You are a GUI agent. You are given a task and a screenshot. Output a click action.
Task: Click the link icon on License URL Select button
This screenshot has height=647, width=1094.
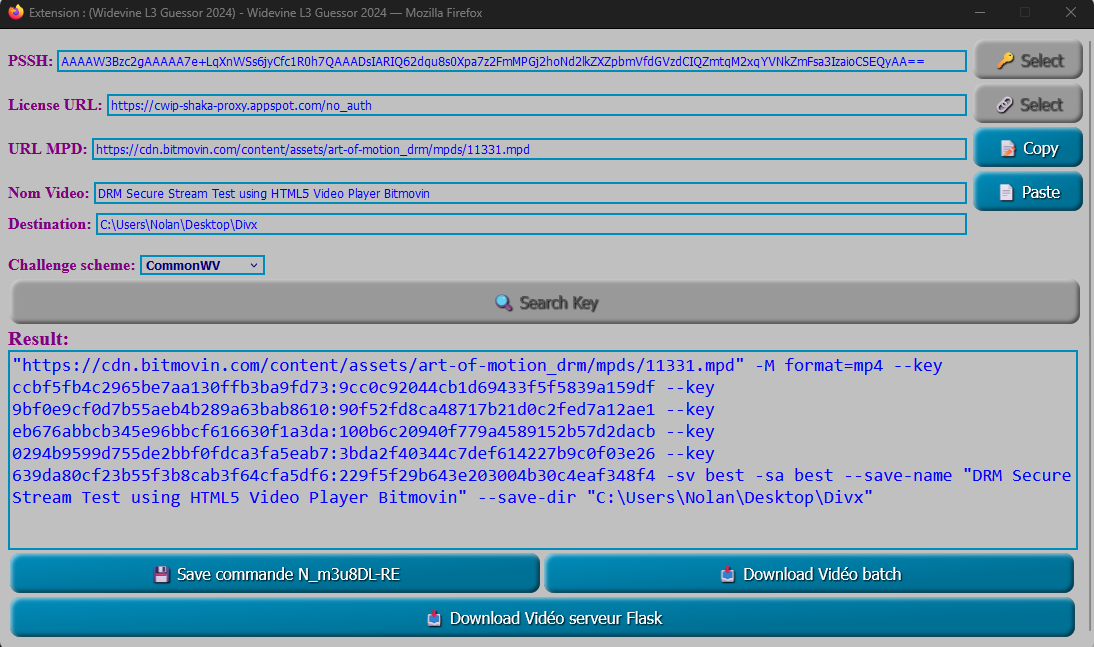click(x=1005, y=105)
